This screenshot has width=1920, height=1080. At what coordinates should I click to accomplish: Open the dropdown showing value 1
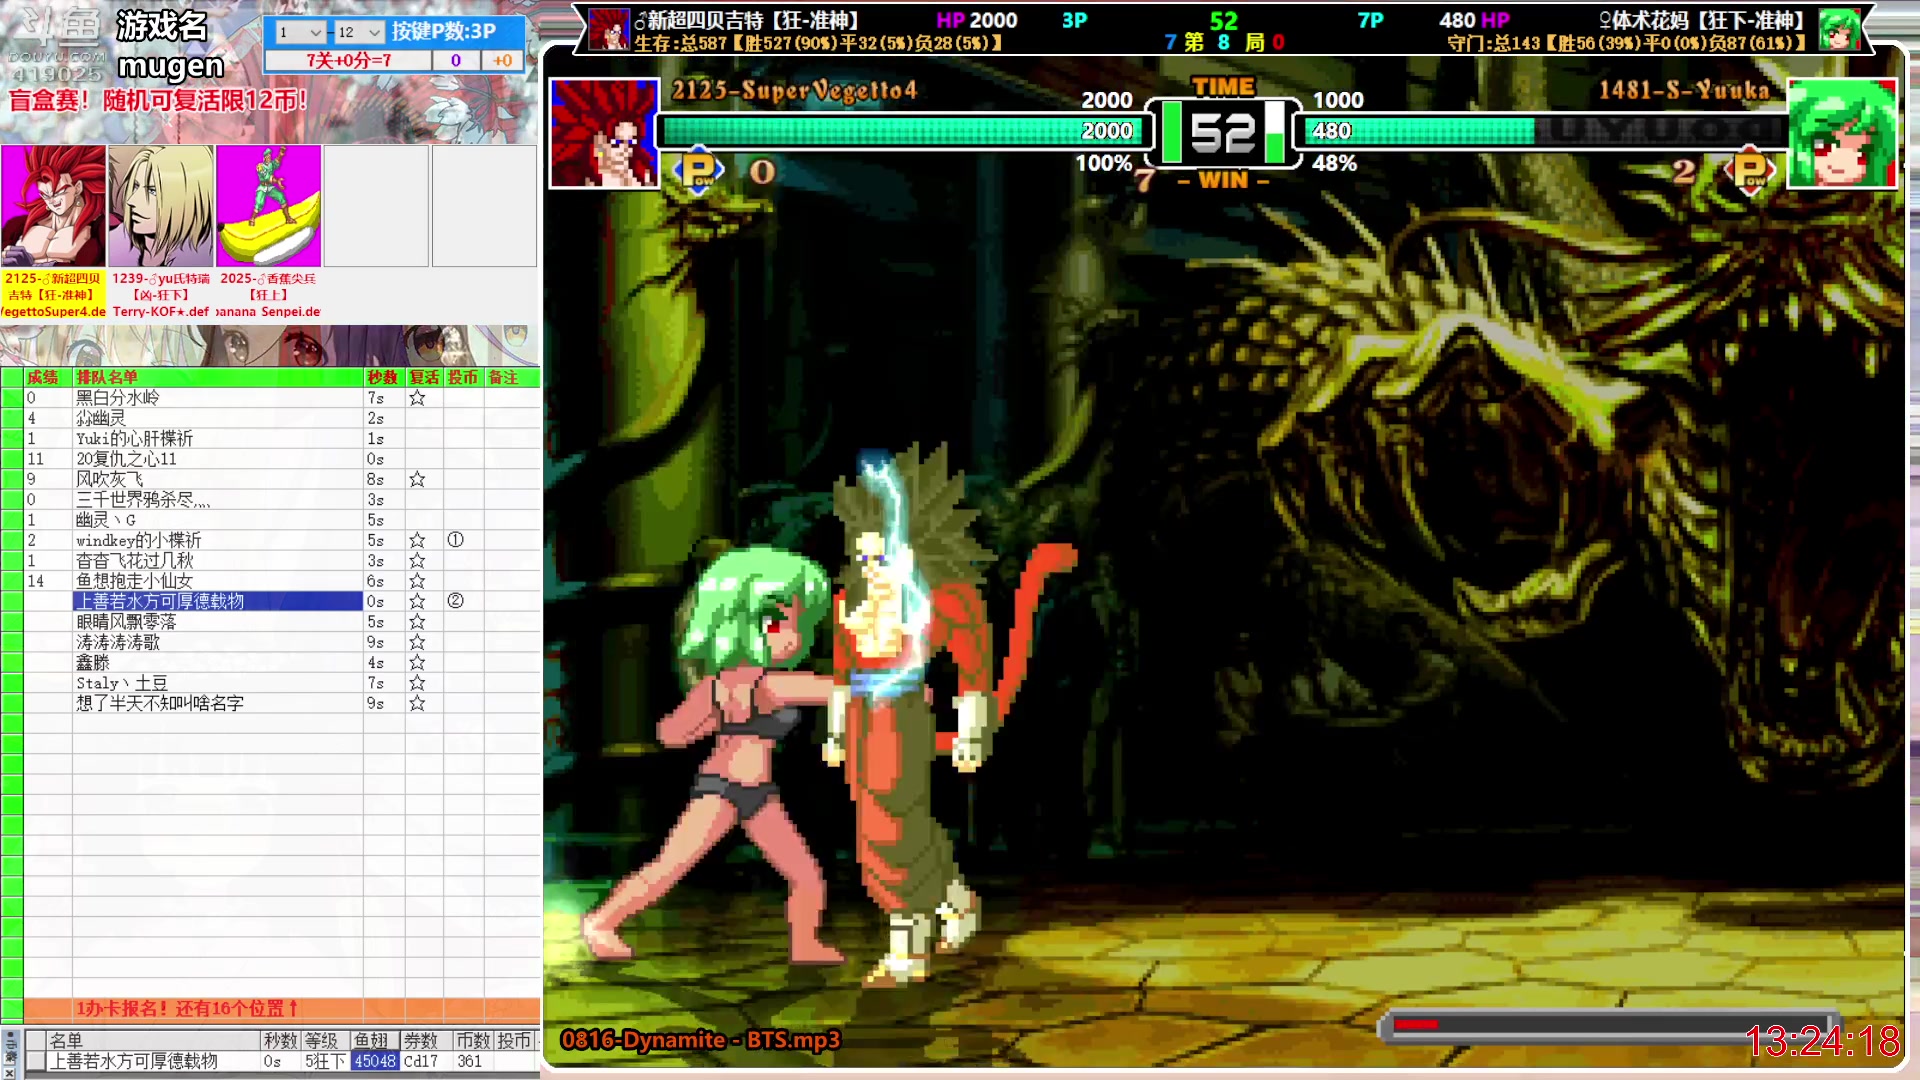[x=299, y=32]
